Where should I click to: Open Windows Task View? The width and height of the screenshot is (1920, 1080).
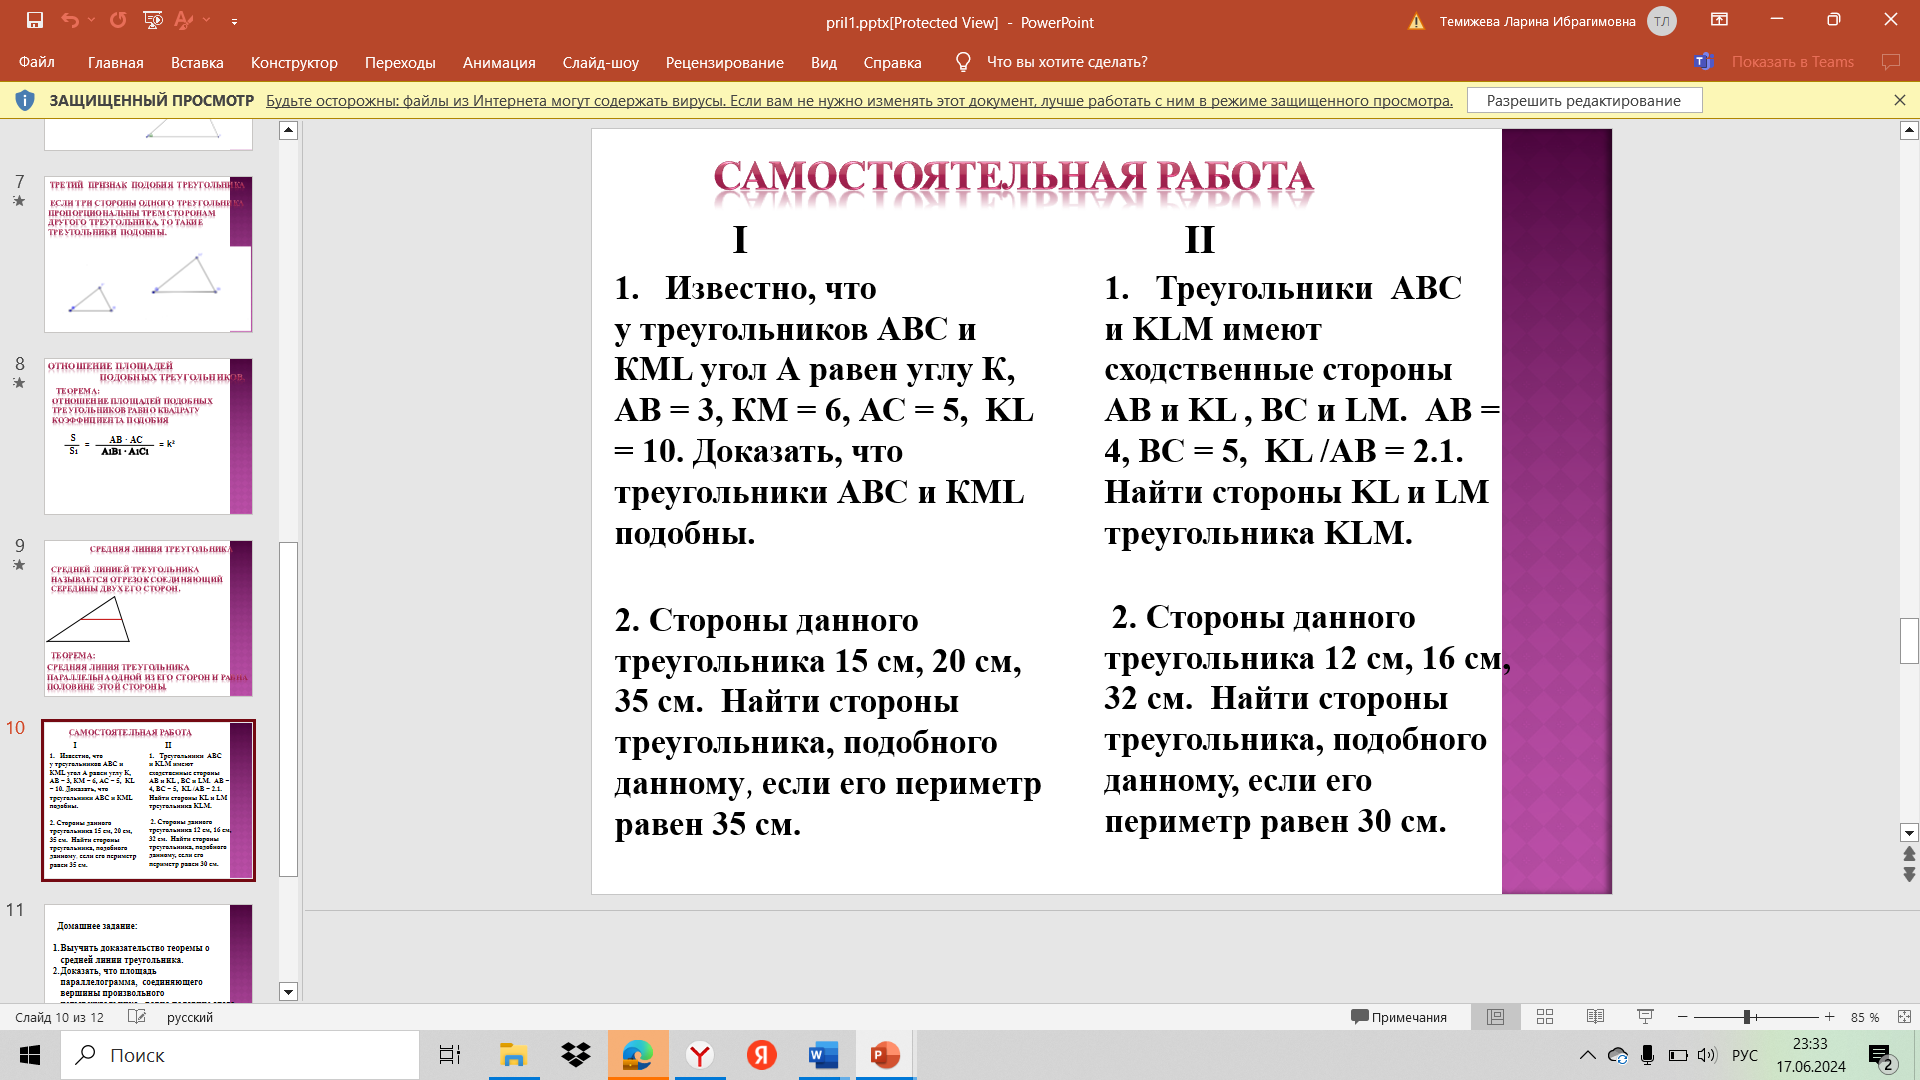pos(450,1055)
